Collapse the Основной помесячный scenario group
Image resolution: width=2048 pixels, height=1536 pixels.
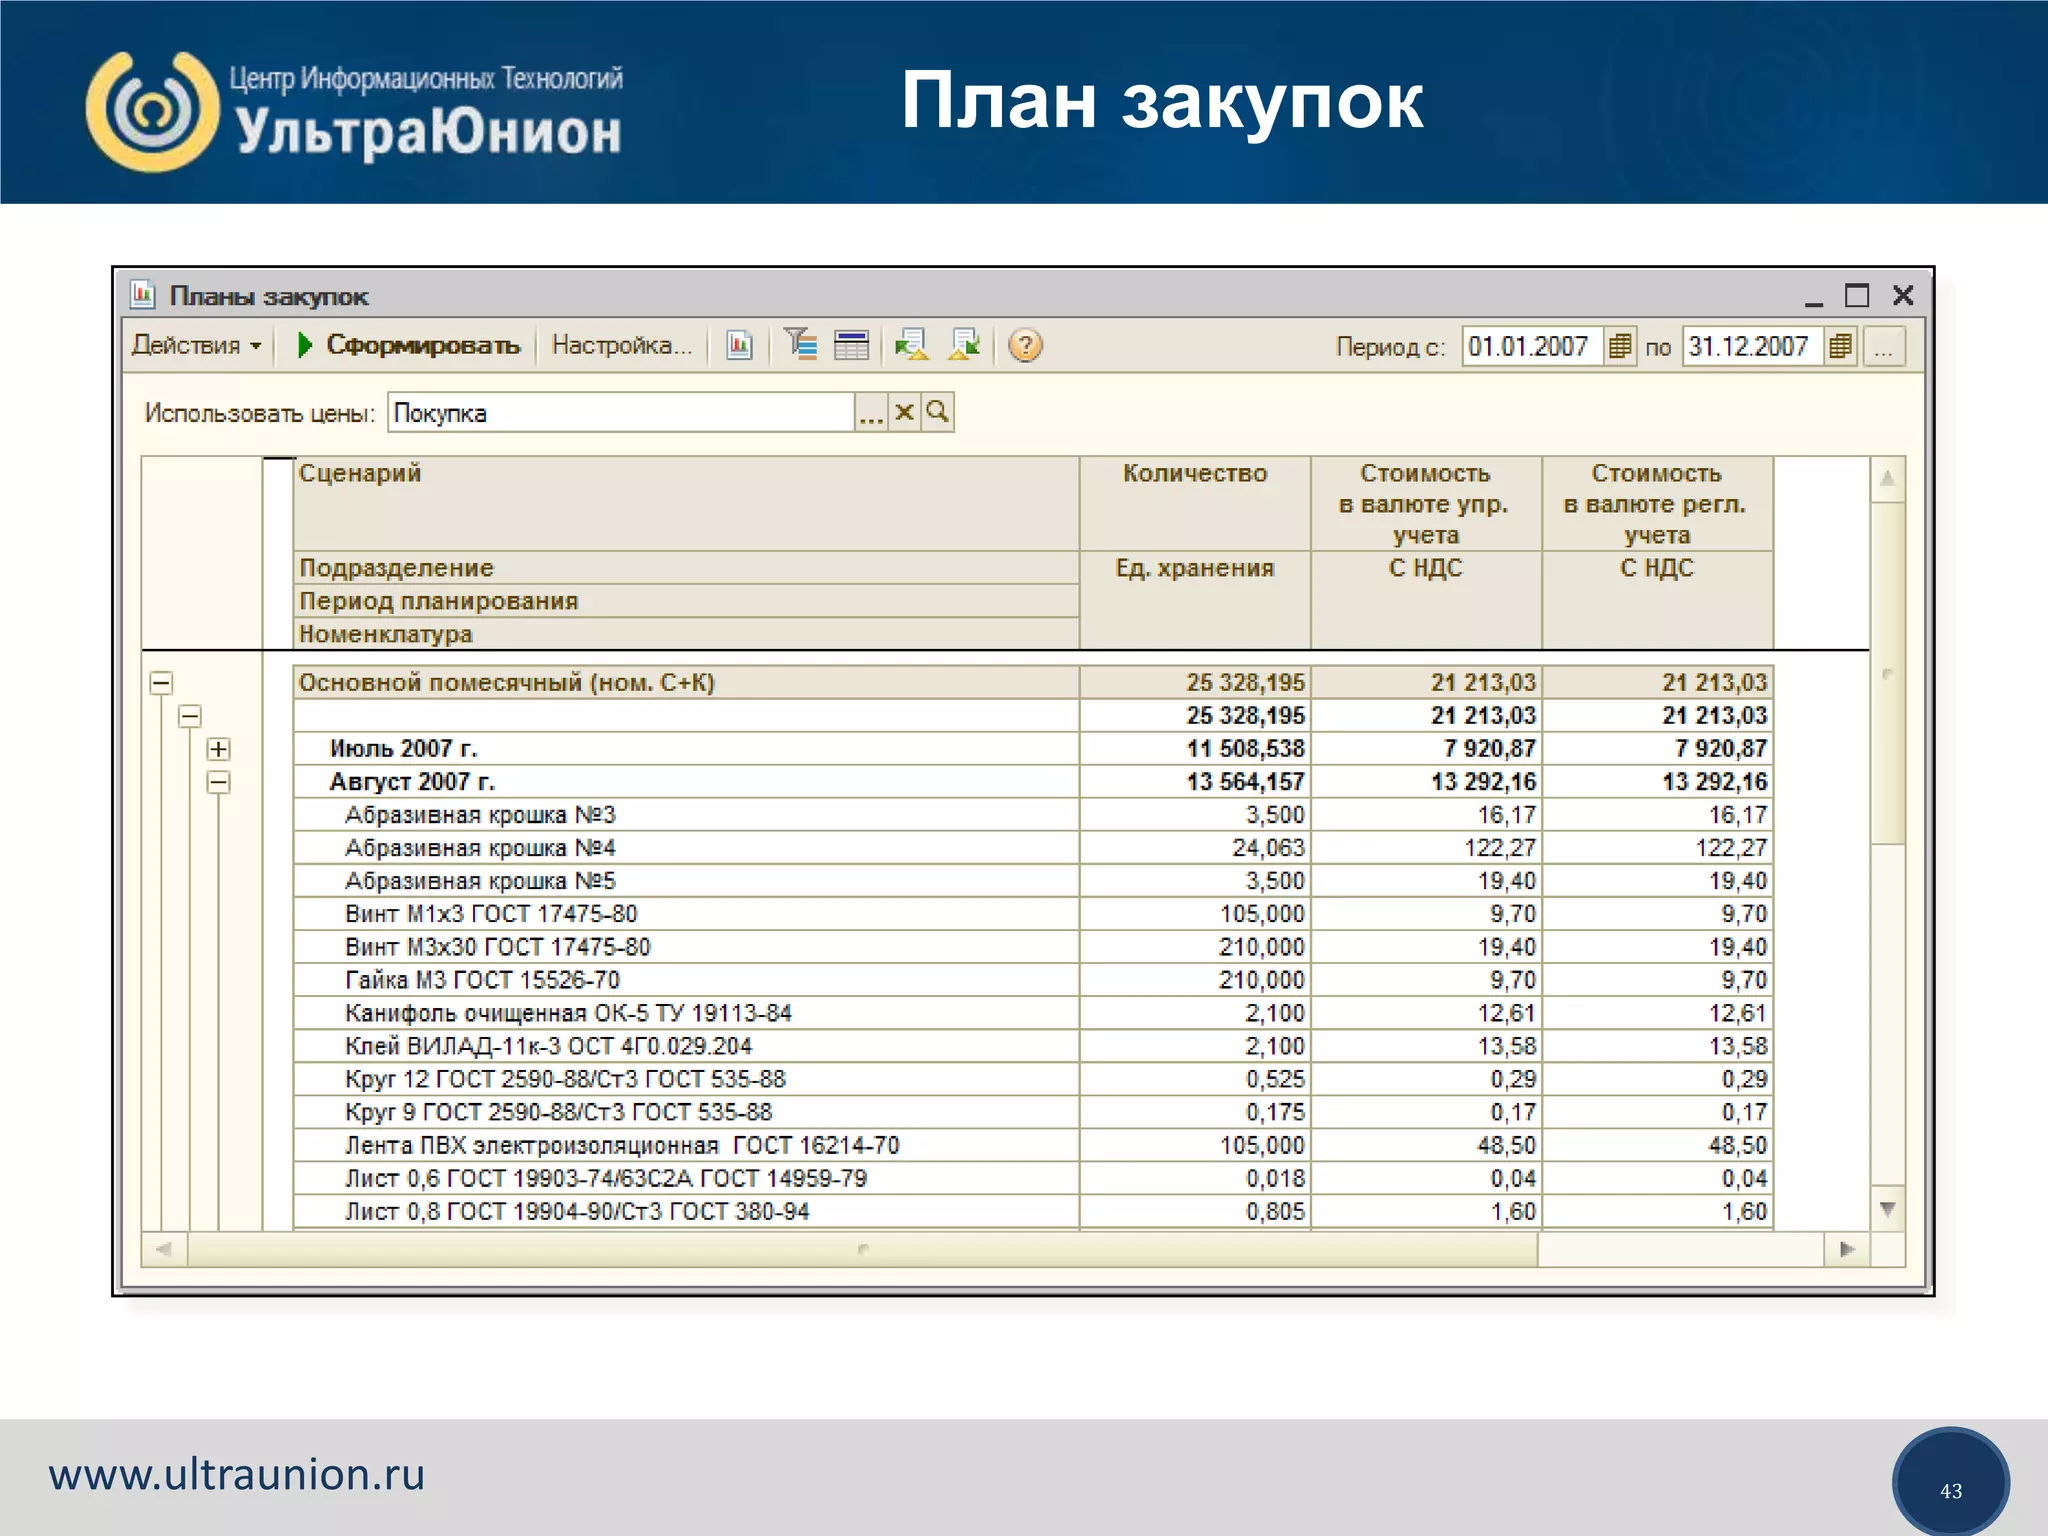pyautogui.click(x=161, y=683)
